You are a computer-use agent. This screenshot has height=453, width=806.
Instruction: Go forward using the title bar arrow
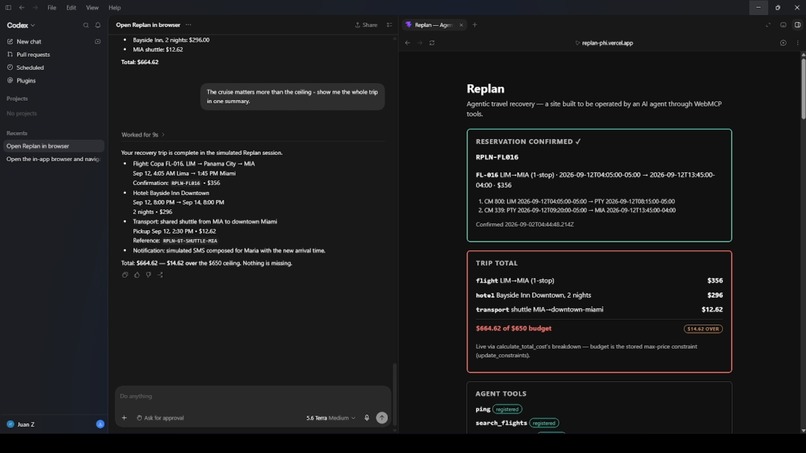click(35, 8)
